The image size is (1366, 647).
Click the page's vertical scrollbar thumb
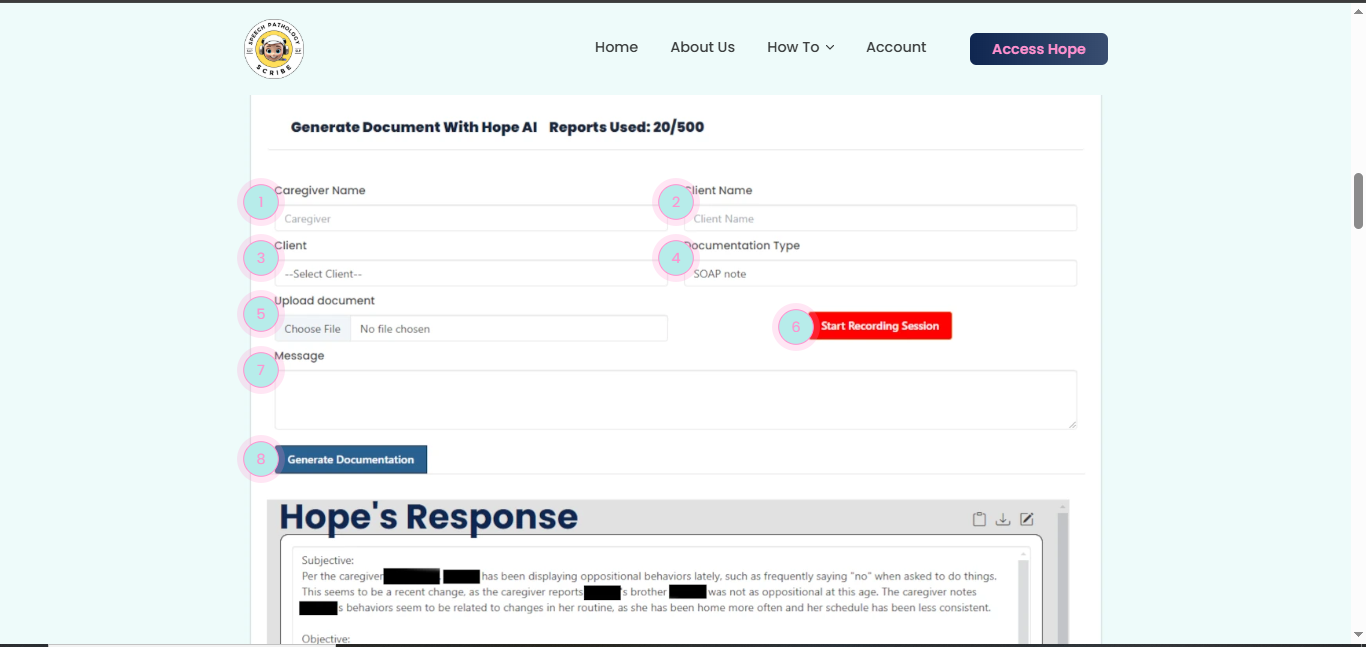click(x=1358, y=200)
